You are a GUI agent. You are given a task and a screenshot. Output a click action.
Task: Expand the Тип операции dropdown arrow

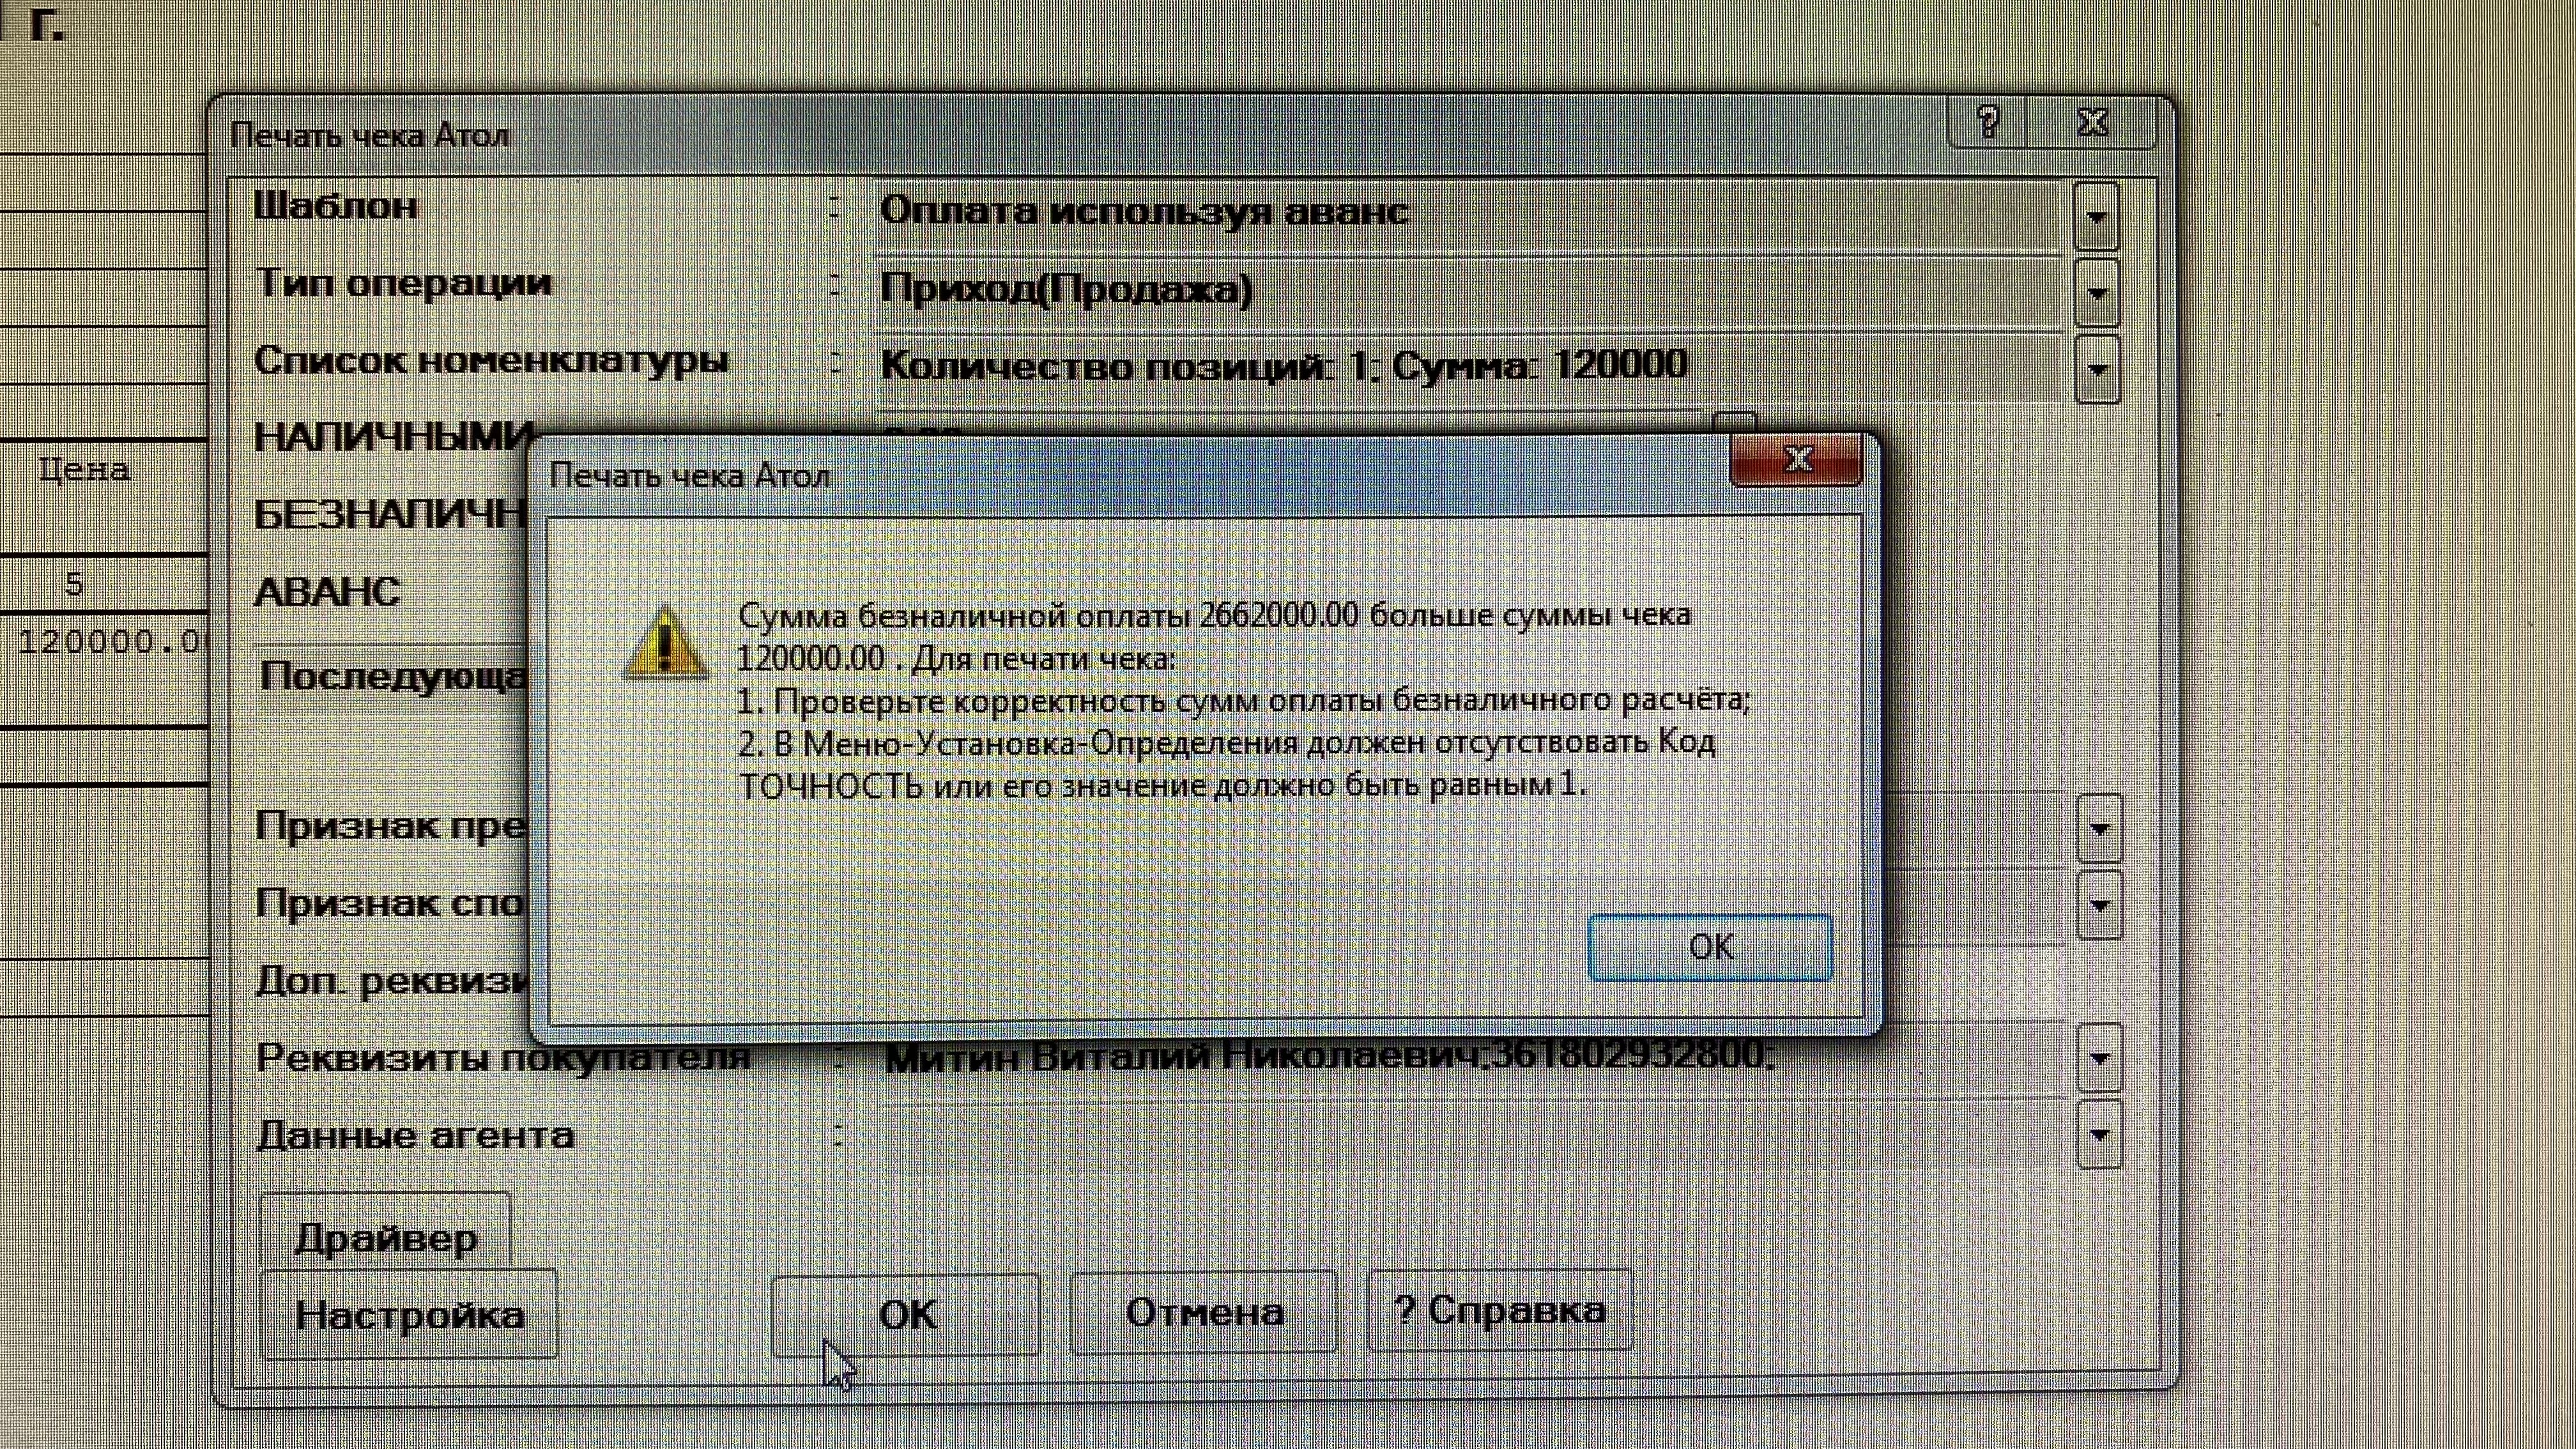coord(2097,293)
